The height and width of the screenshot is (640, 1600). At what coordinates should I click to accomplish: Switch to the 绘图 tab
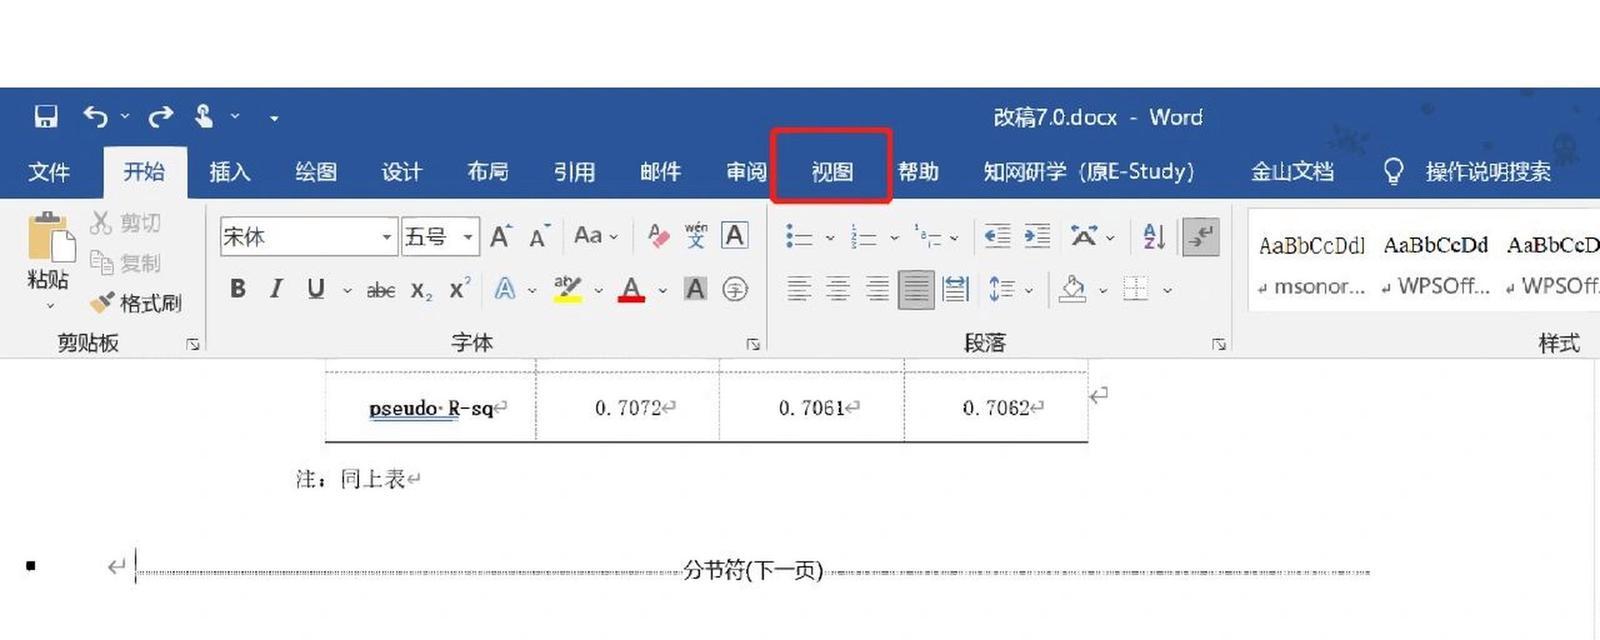(x=316, y=172)
